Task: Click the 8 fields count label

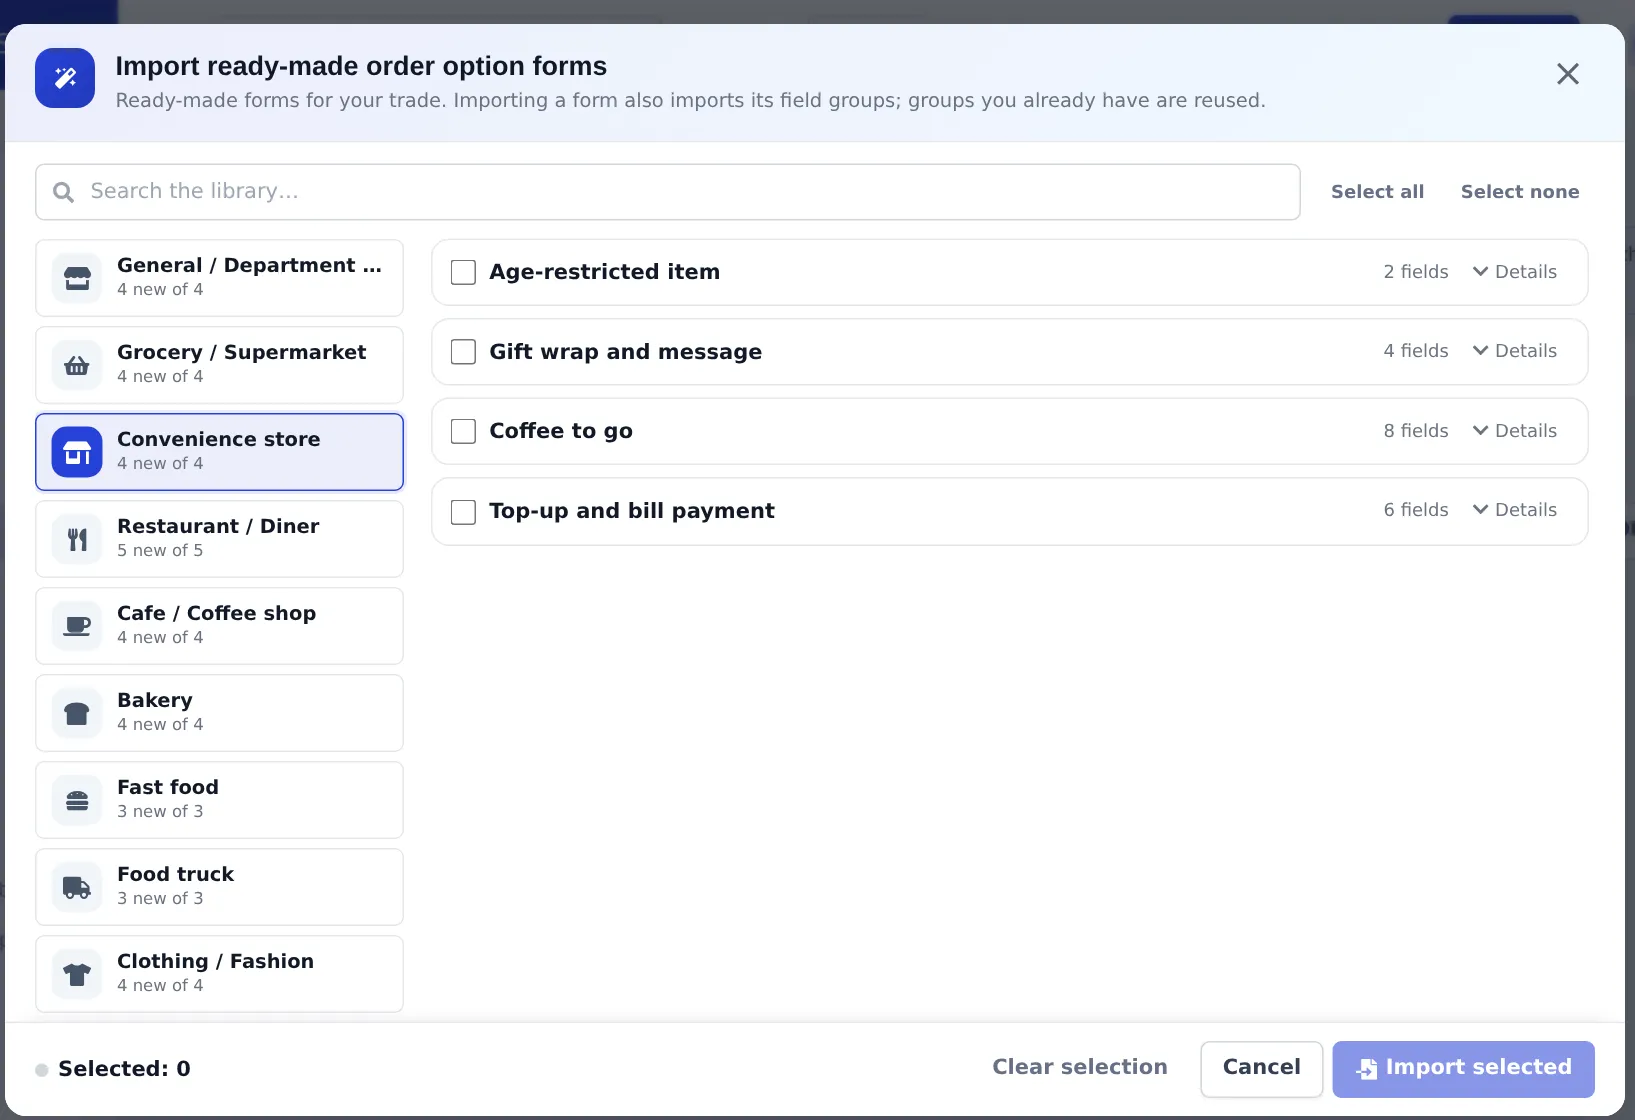Action: 1416,431
